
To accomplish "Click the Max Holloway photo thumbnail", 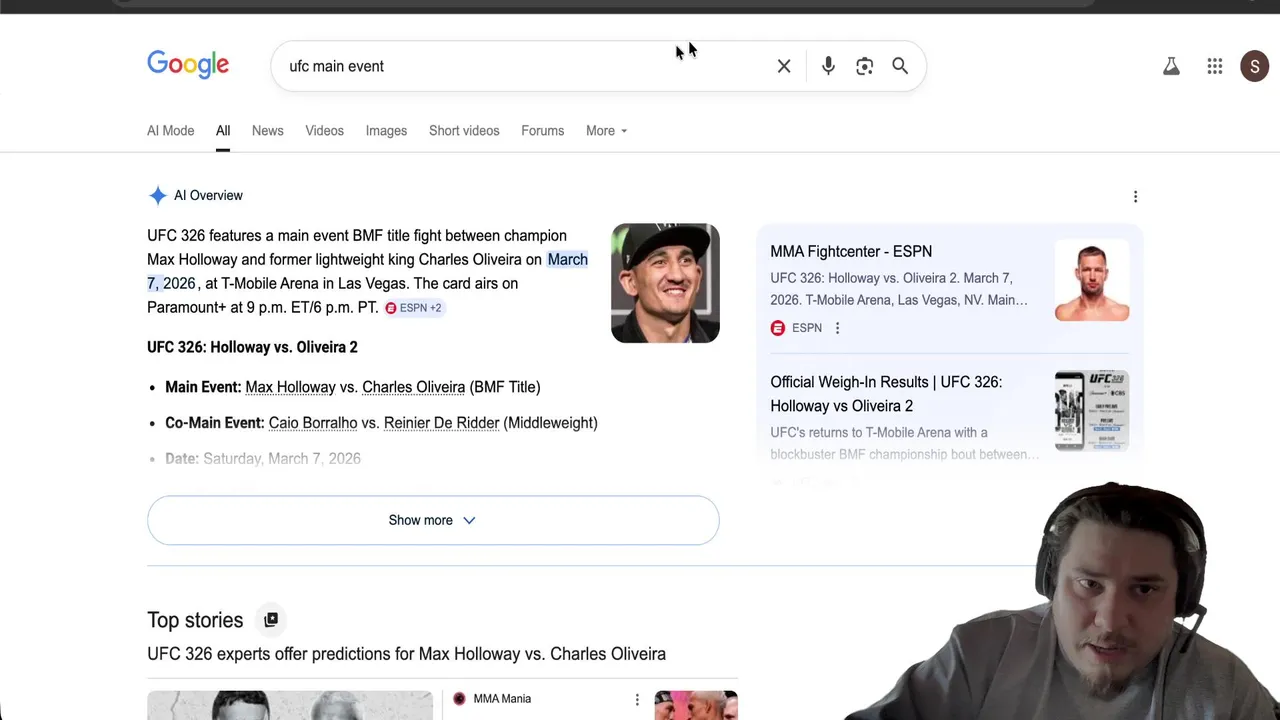I will point(665,283).
